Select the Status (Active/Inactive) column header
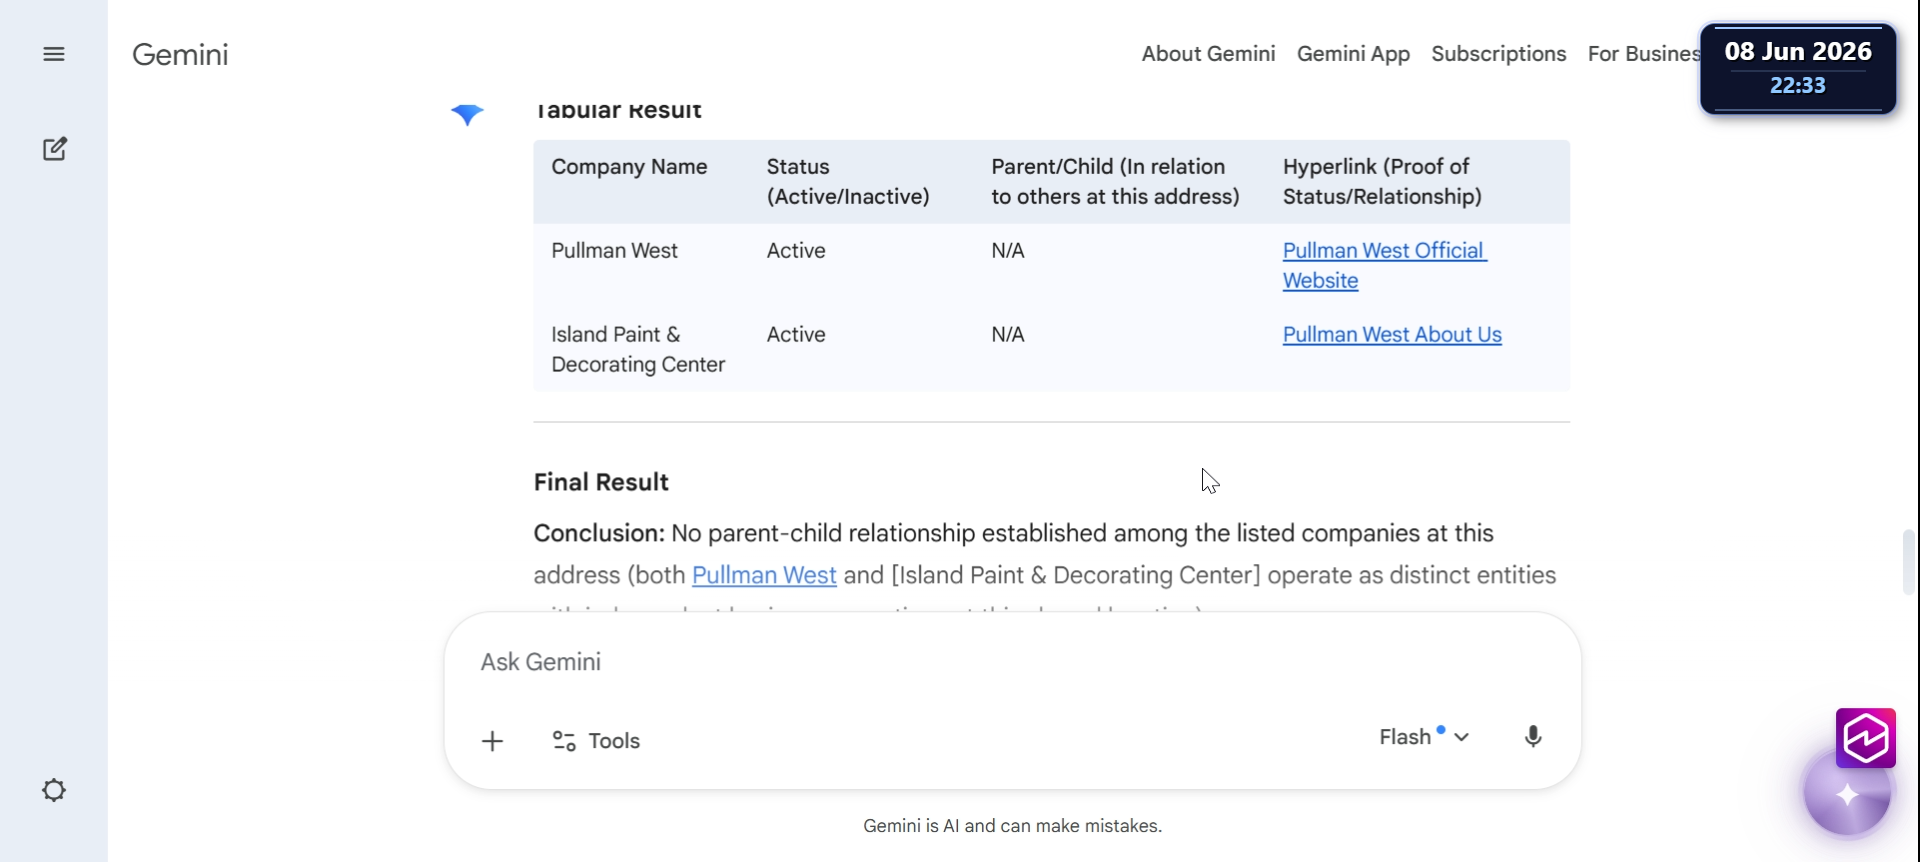 pos(848,182)
